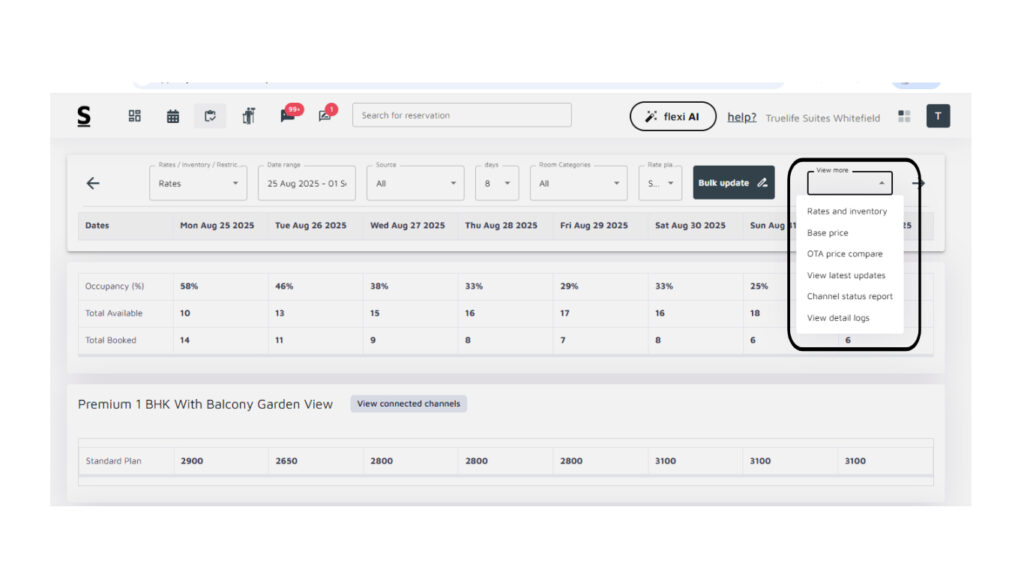1024x576 pixels.
Task: Click Mon Aug 25 2025 column header
Action: (x=217, y=225)
